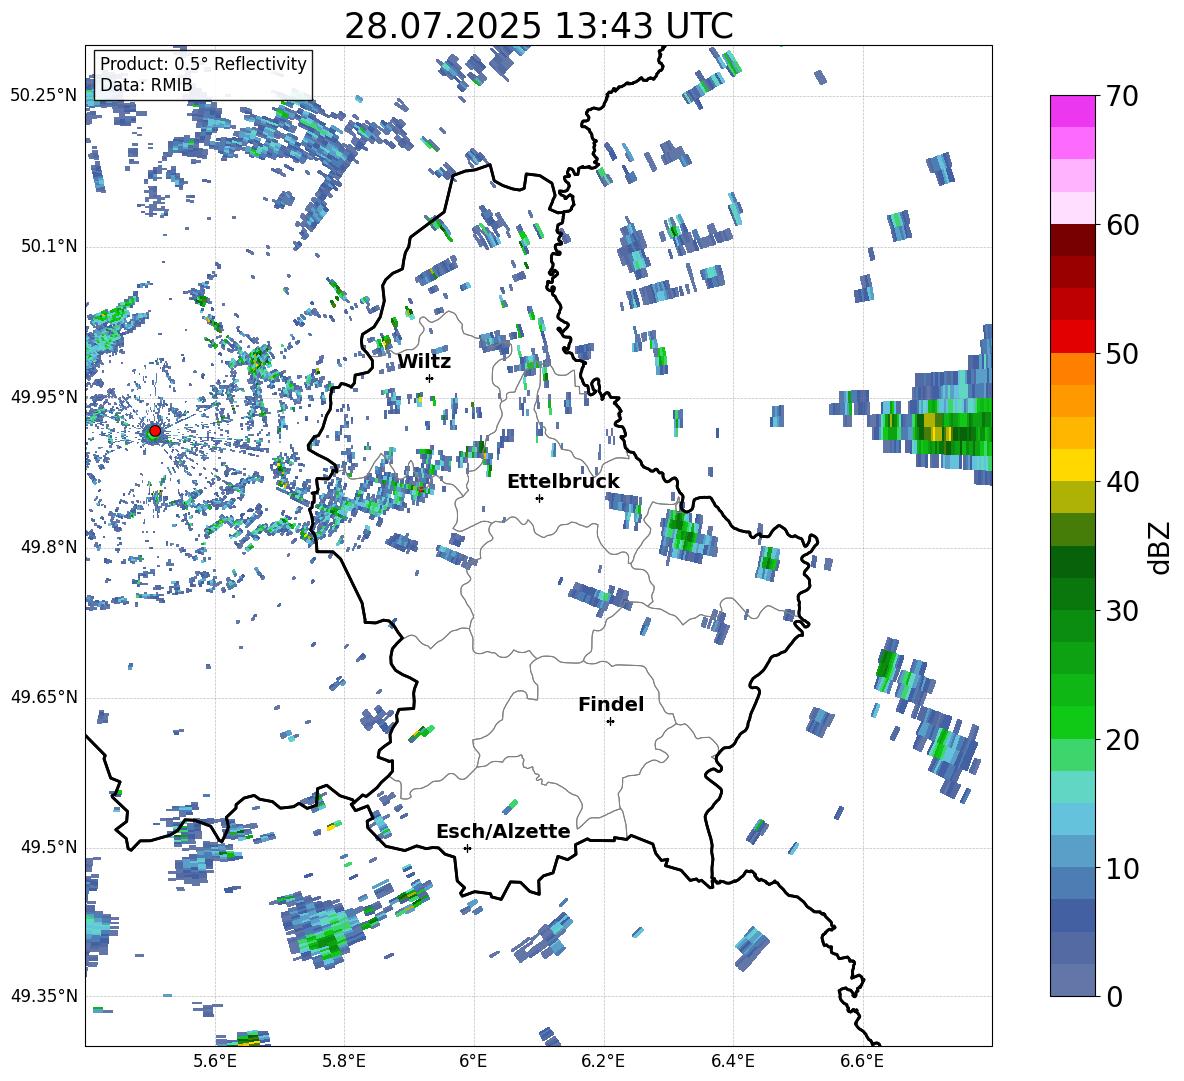Click the Esch/Alzette station cross marker
The height and width of the screenshot is (1081, 1184).
tap(467, 848)
